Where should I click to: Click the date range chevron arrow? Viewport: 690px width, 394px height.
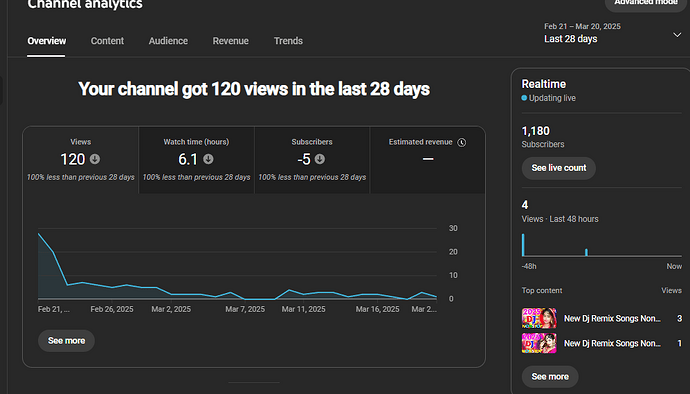click(677, 35)
